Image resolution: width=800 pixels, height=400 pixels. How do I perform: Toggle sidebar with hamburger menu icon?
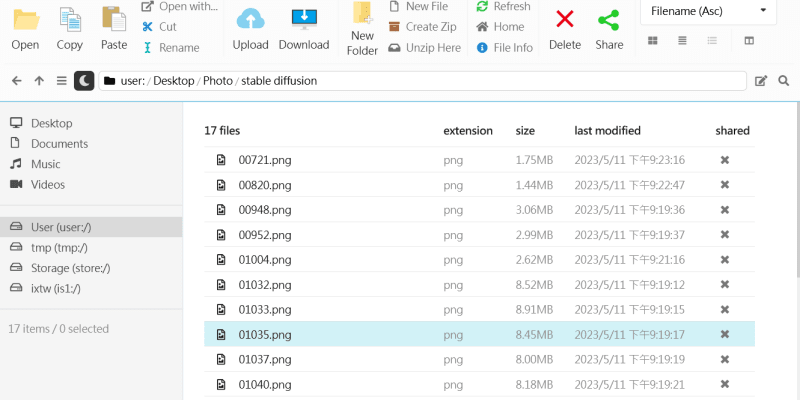pyautogui.click(x=62, y=81)
